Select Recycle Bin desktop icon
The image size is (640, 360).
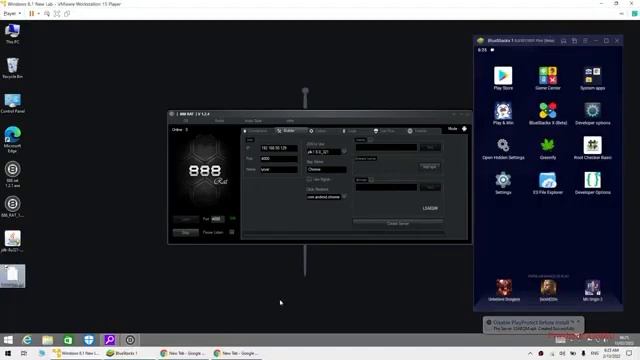[12, 68]
